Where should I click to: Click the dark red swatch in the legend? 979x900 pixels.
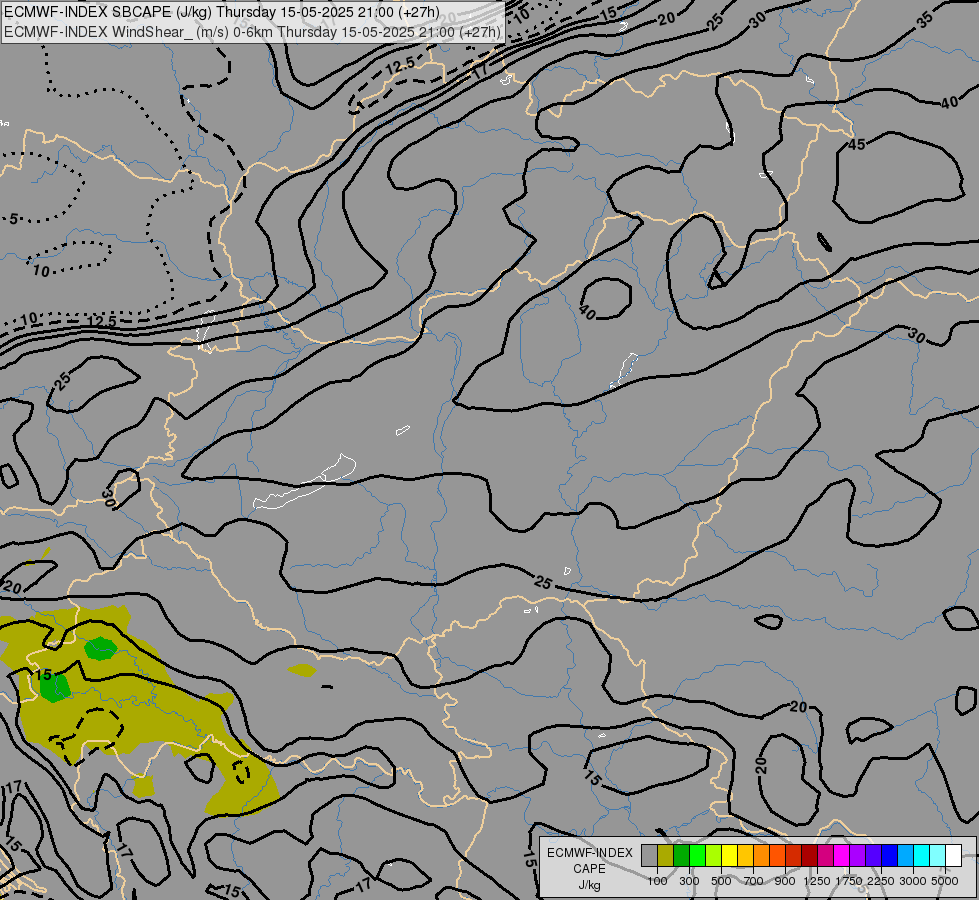coord(809,855)
